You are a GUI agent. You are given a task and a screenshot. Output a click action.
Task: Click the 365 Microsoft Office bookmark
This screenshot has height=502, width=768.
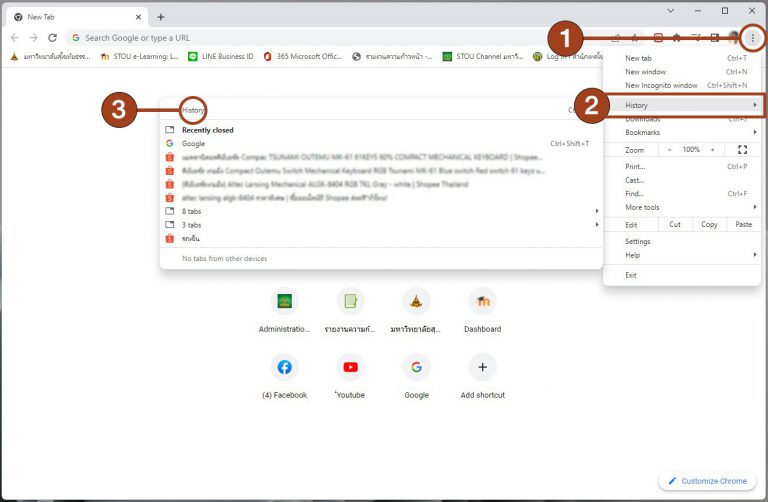coord(303,57)
